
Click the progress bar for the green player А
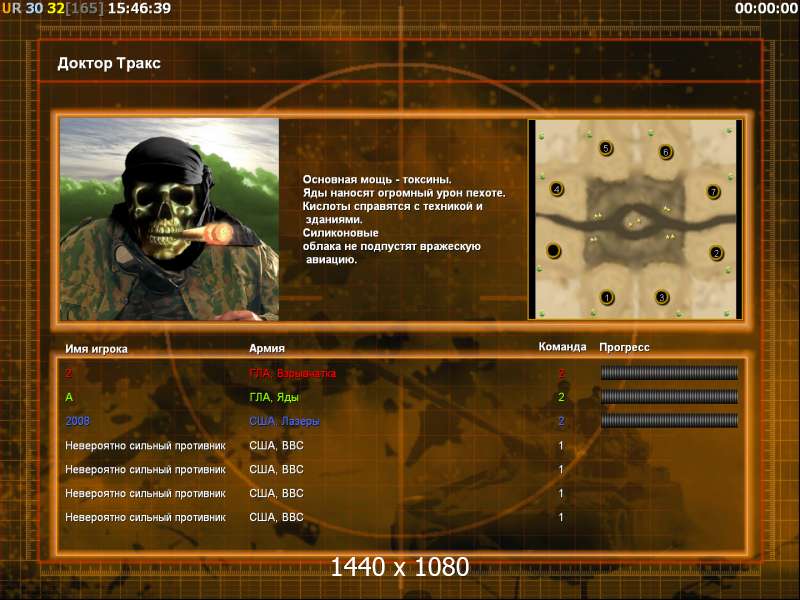[669, 396]
